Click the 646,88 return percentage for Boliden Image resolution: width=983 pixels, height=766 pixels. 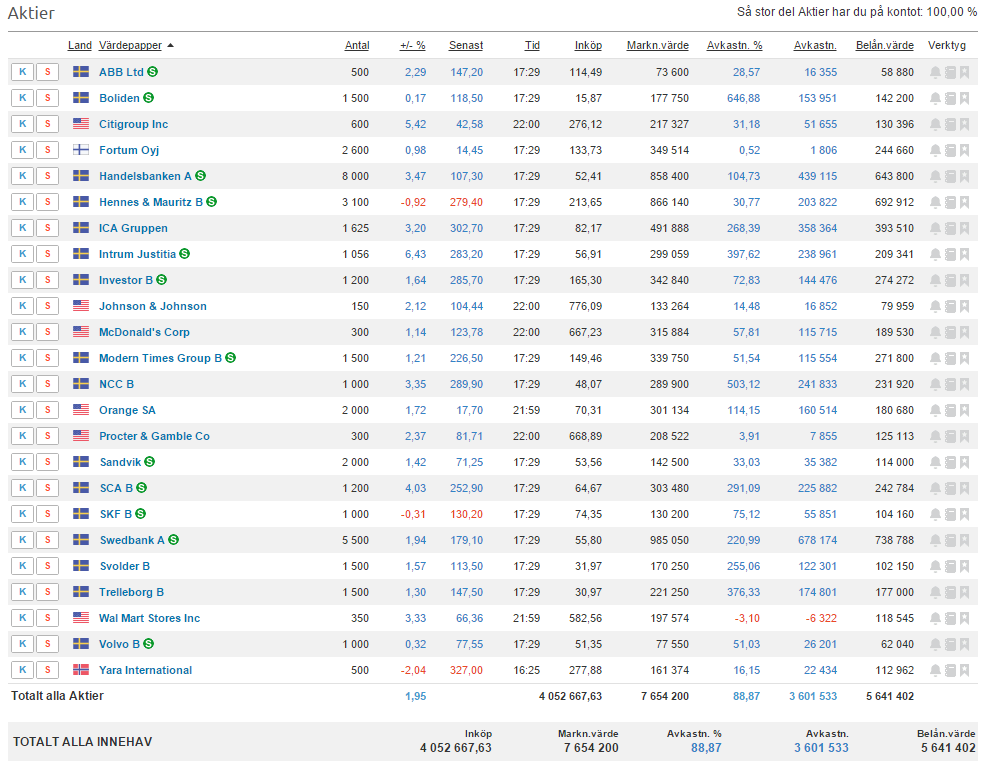(744, 98)
